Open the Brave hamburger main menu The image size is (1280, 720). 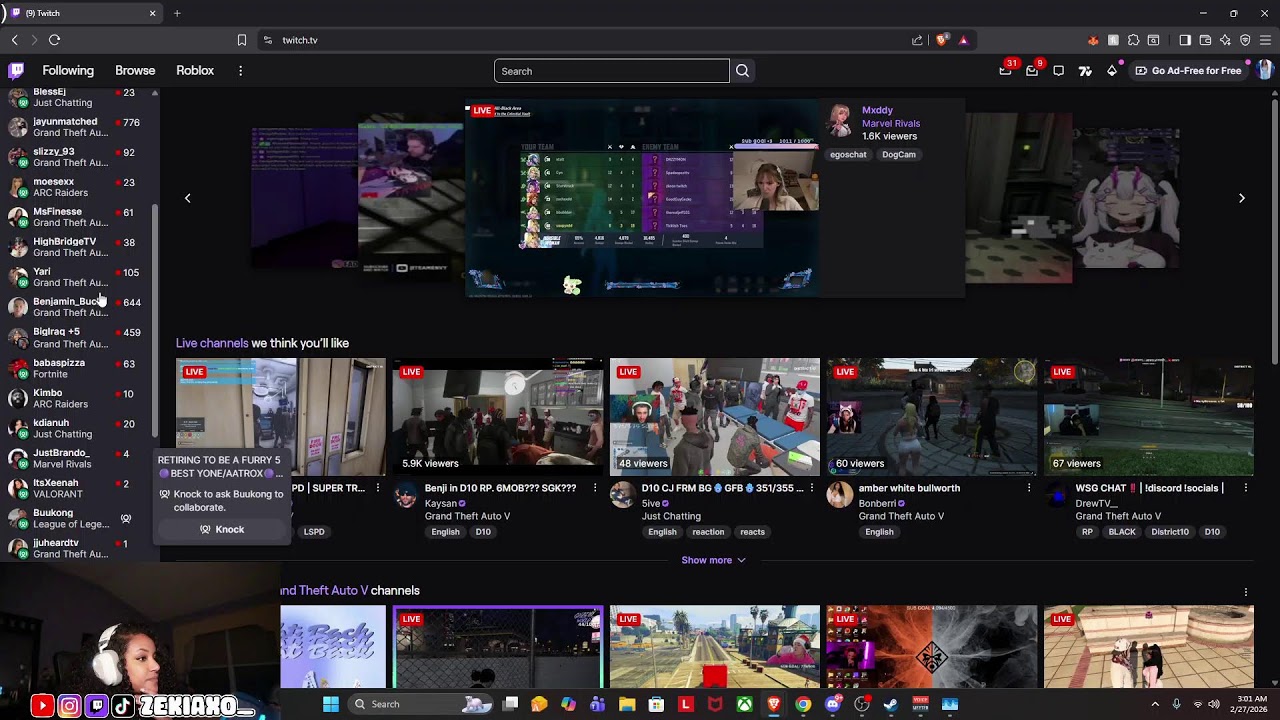coord(1265,40)
